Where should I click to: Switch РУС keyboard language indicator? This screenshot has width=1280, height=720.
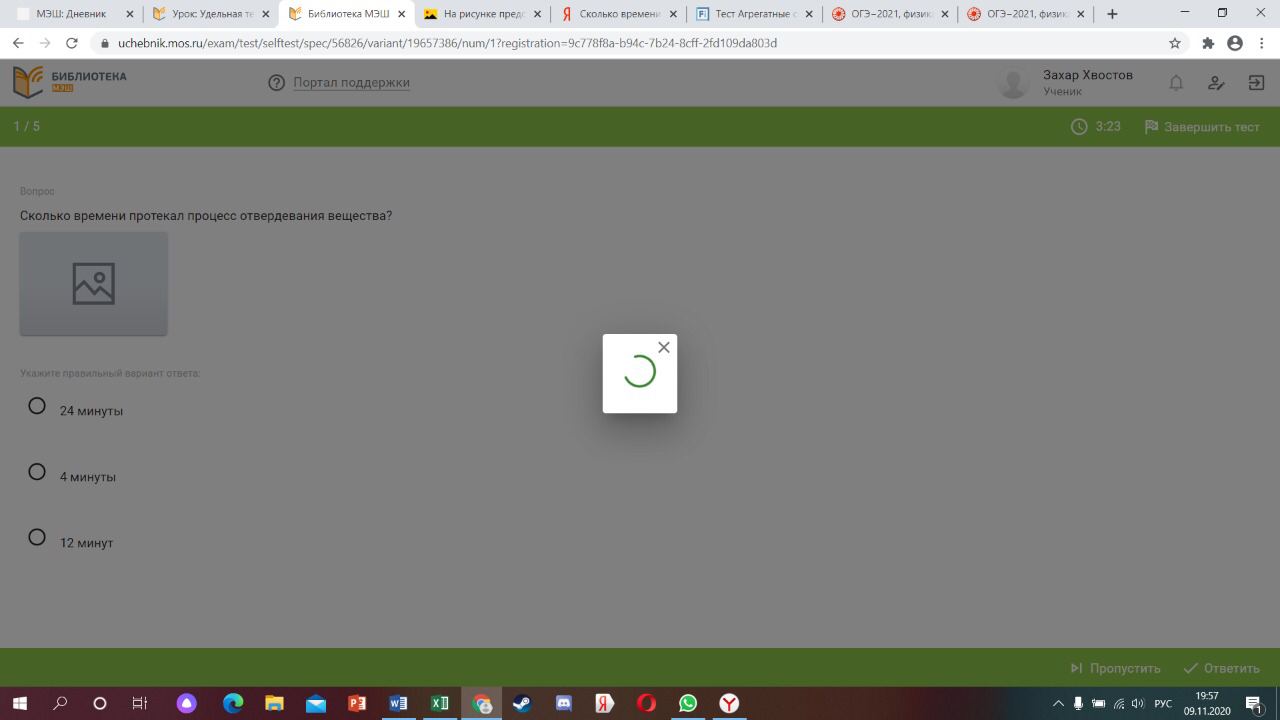(1163, 703)
